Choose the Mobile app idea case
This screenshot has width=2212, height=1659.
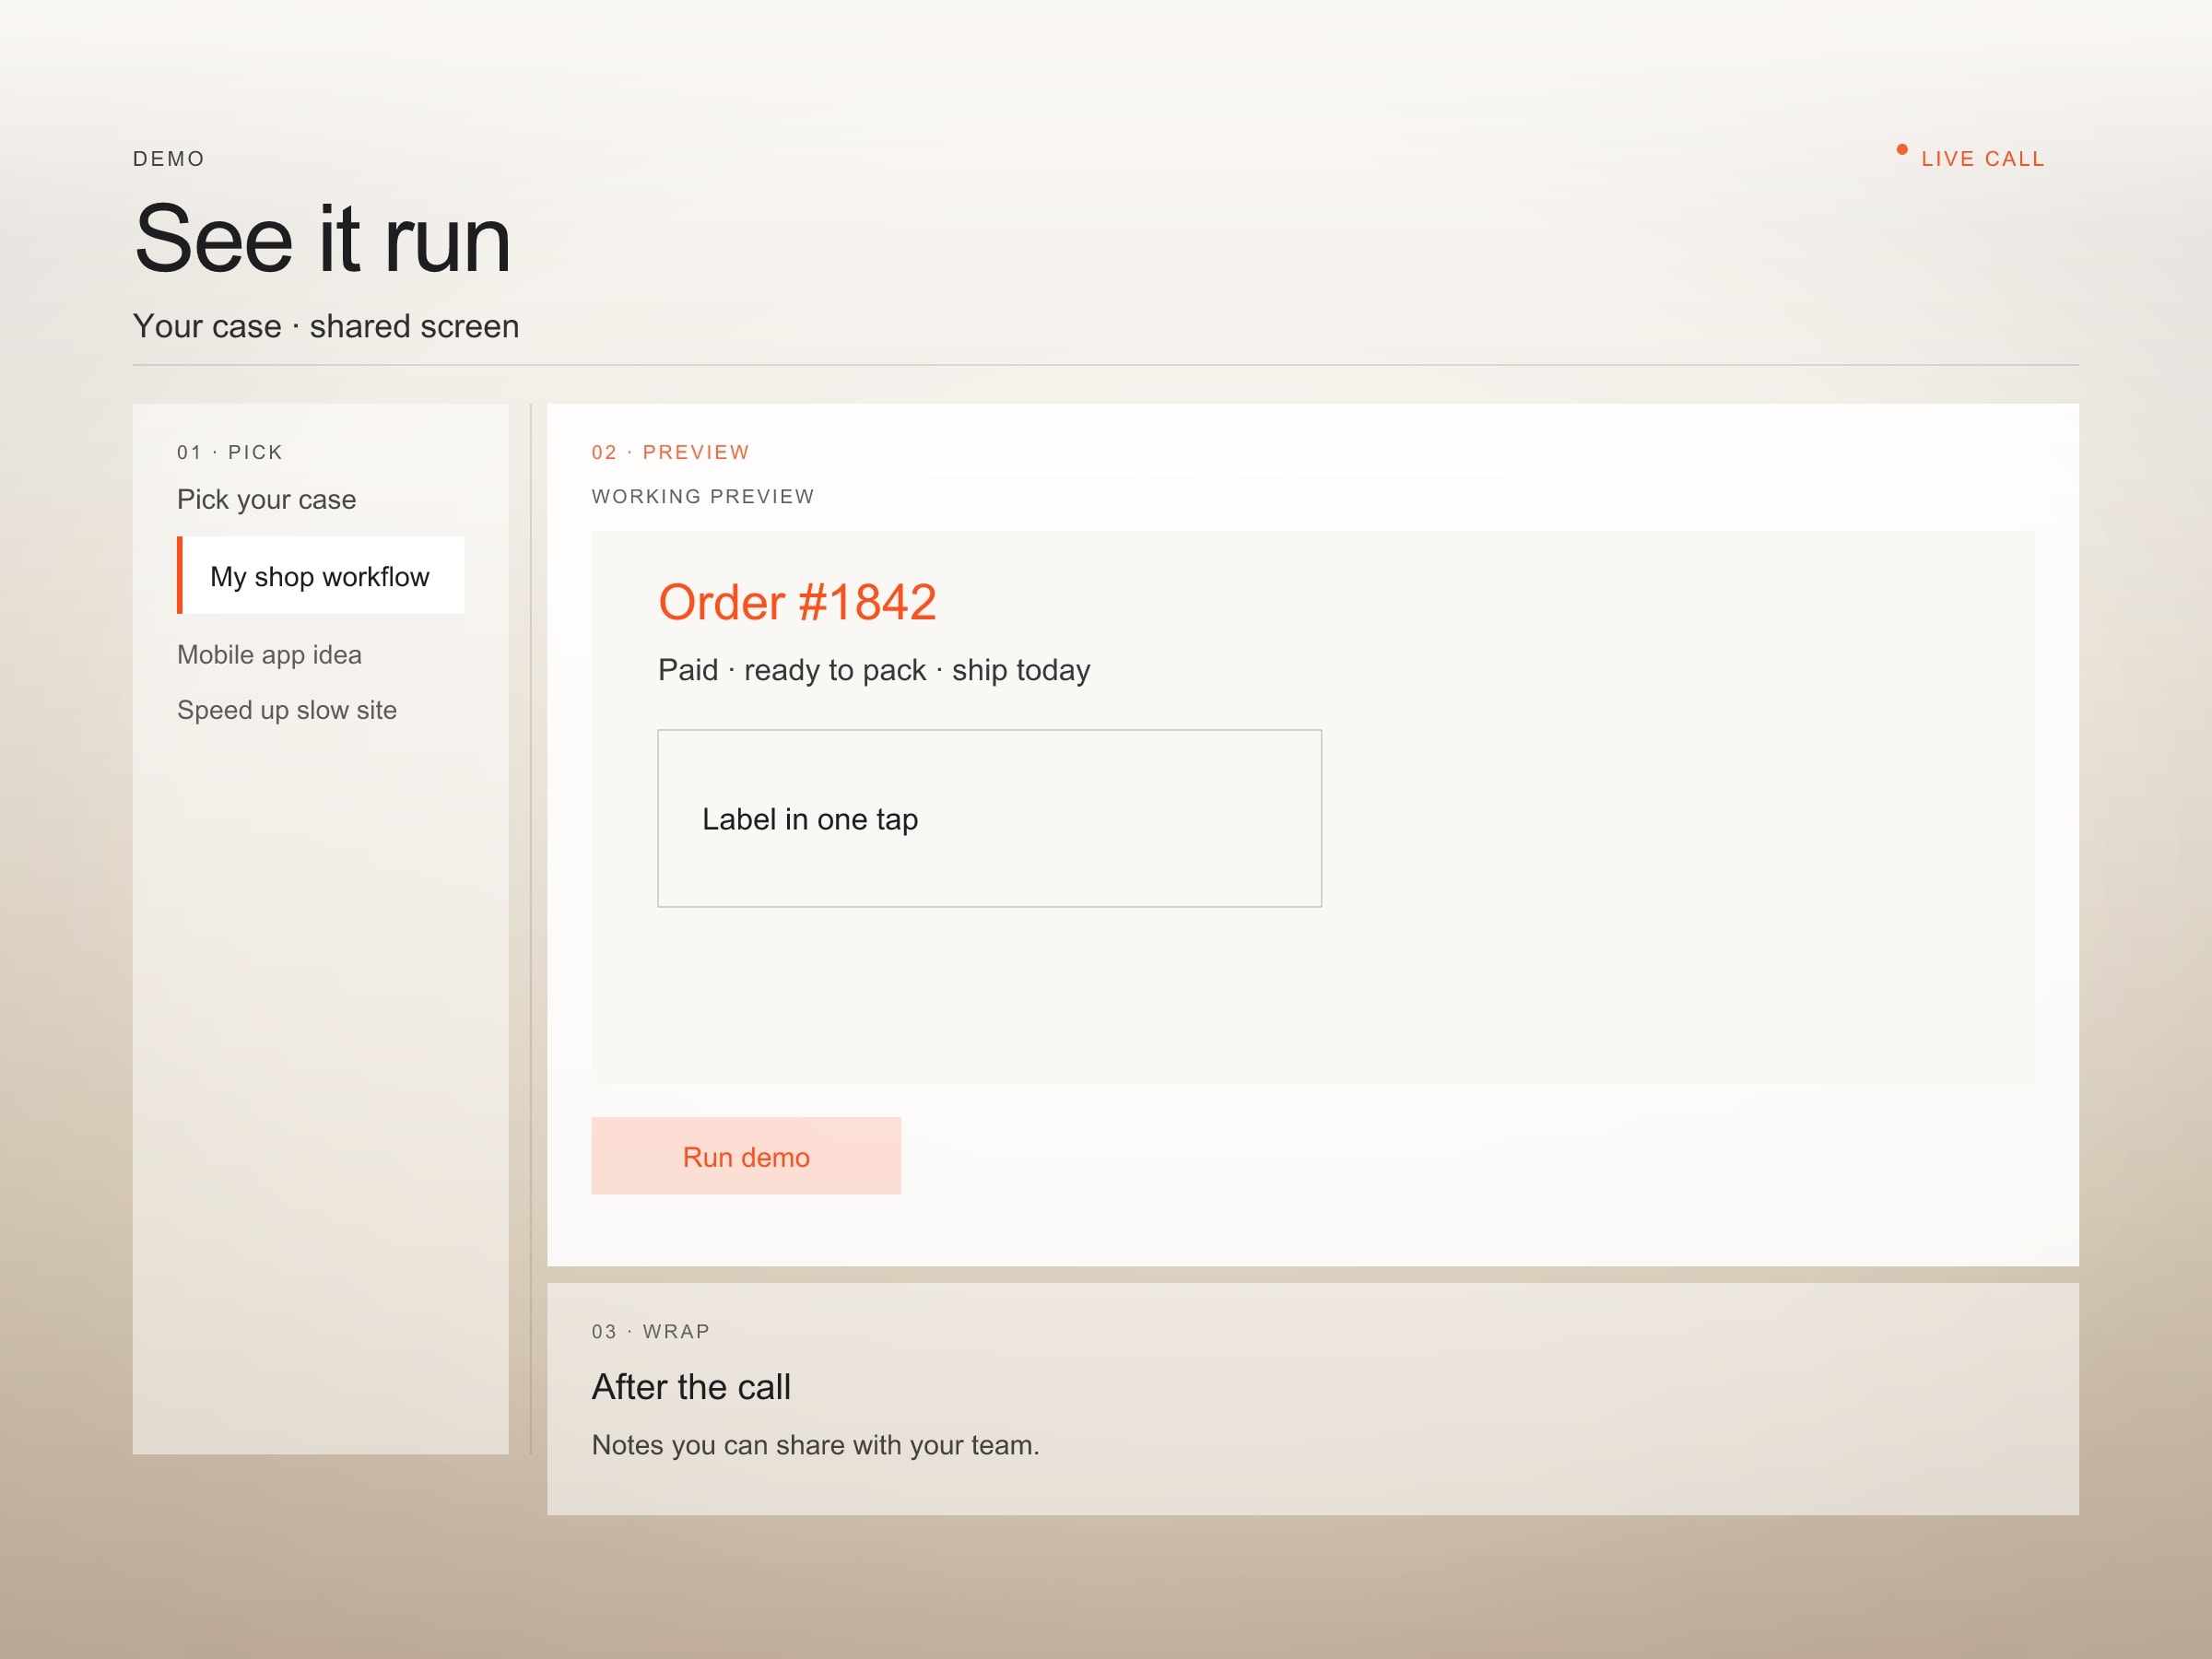[269, 655]
